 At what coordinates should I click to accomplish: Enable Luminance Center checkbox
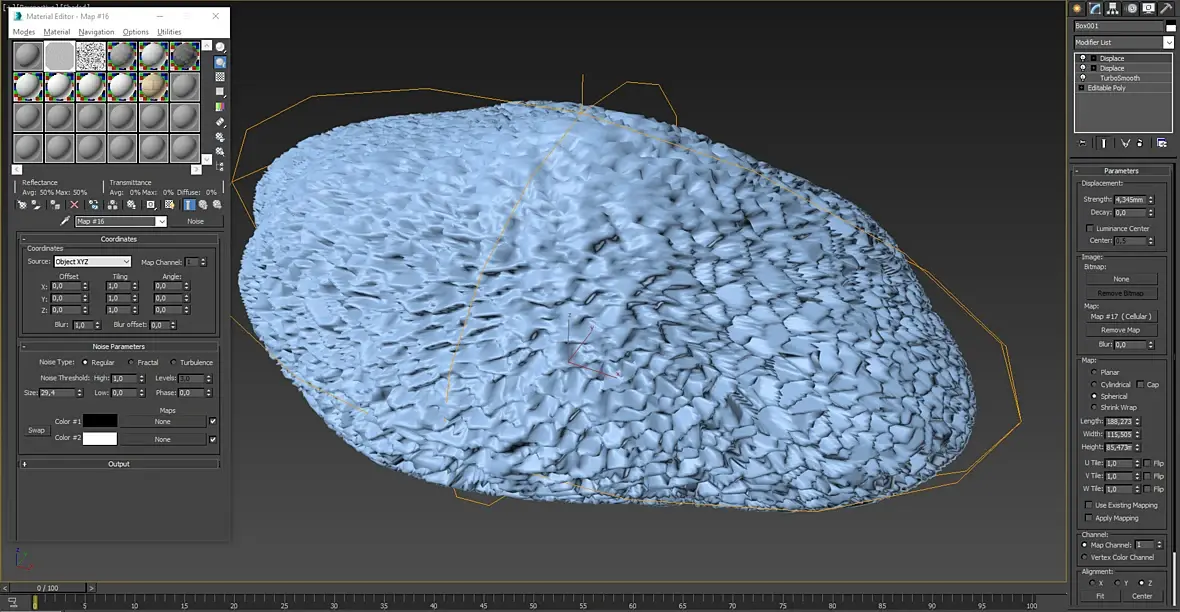pos(1089,228)
